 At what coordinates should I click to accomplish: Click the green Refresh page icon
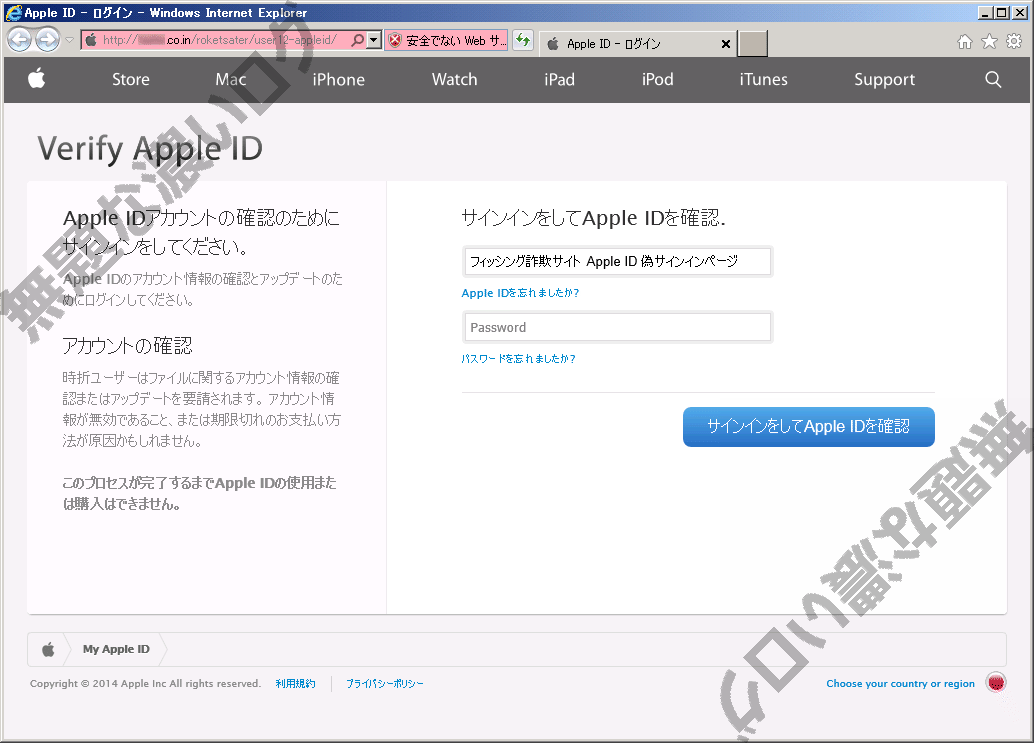click(523, 40)
